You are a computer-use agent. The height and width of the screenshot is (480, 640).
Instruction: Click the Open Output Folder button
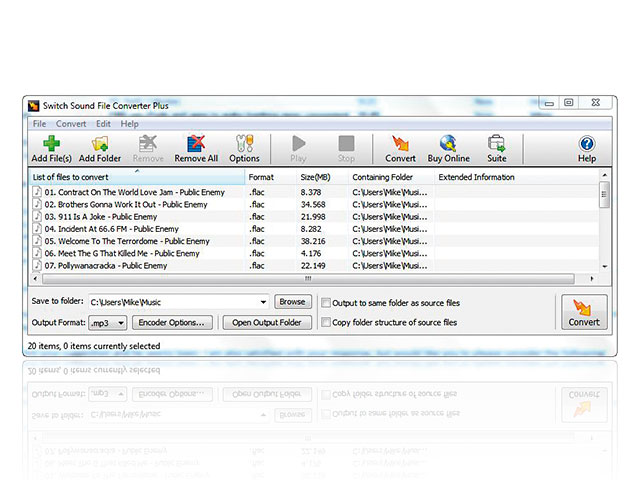266,323
